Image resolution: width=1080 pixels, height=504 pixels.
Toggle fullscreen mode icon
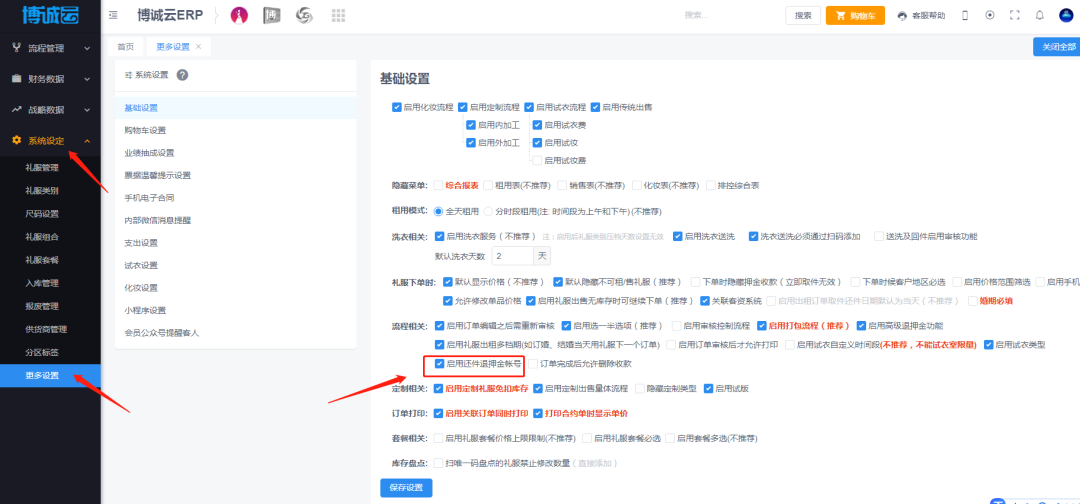[1014, 15]
